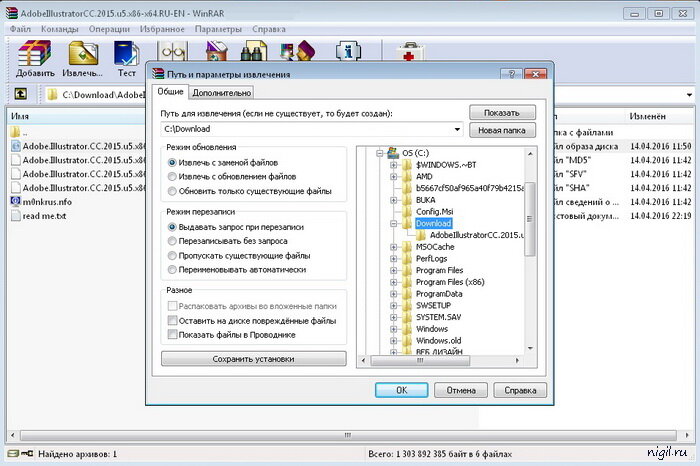The width and height of the screenshot is (700, 466).
Task: Switch to the Дополнительно tab
Action: [x=222, y=93]
